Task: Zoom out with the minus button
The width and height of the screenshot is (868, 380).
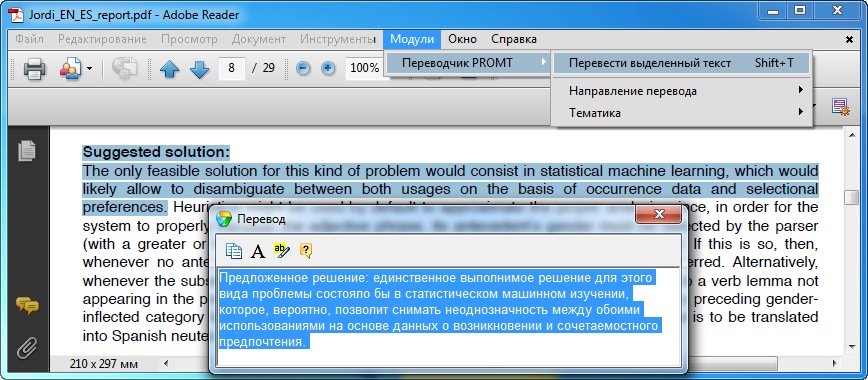Action: [x=303, y=69]
